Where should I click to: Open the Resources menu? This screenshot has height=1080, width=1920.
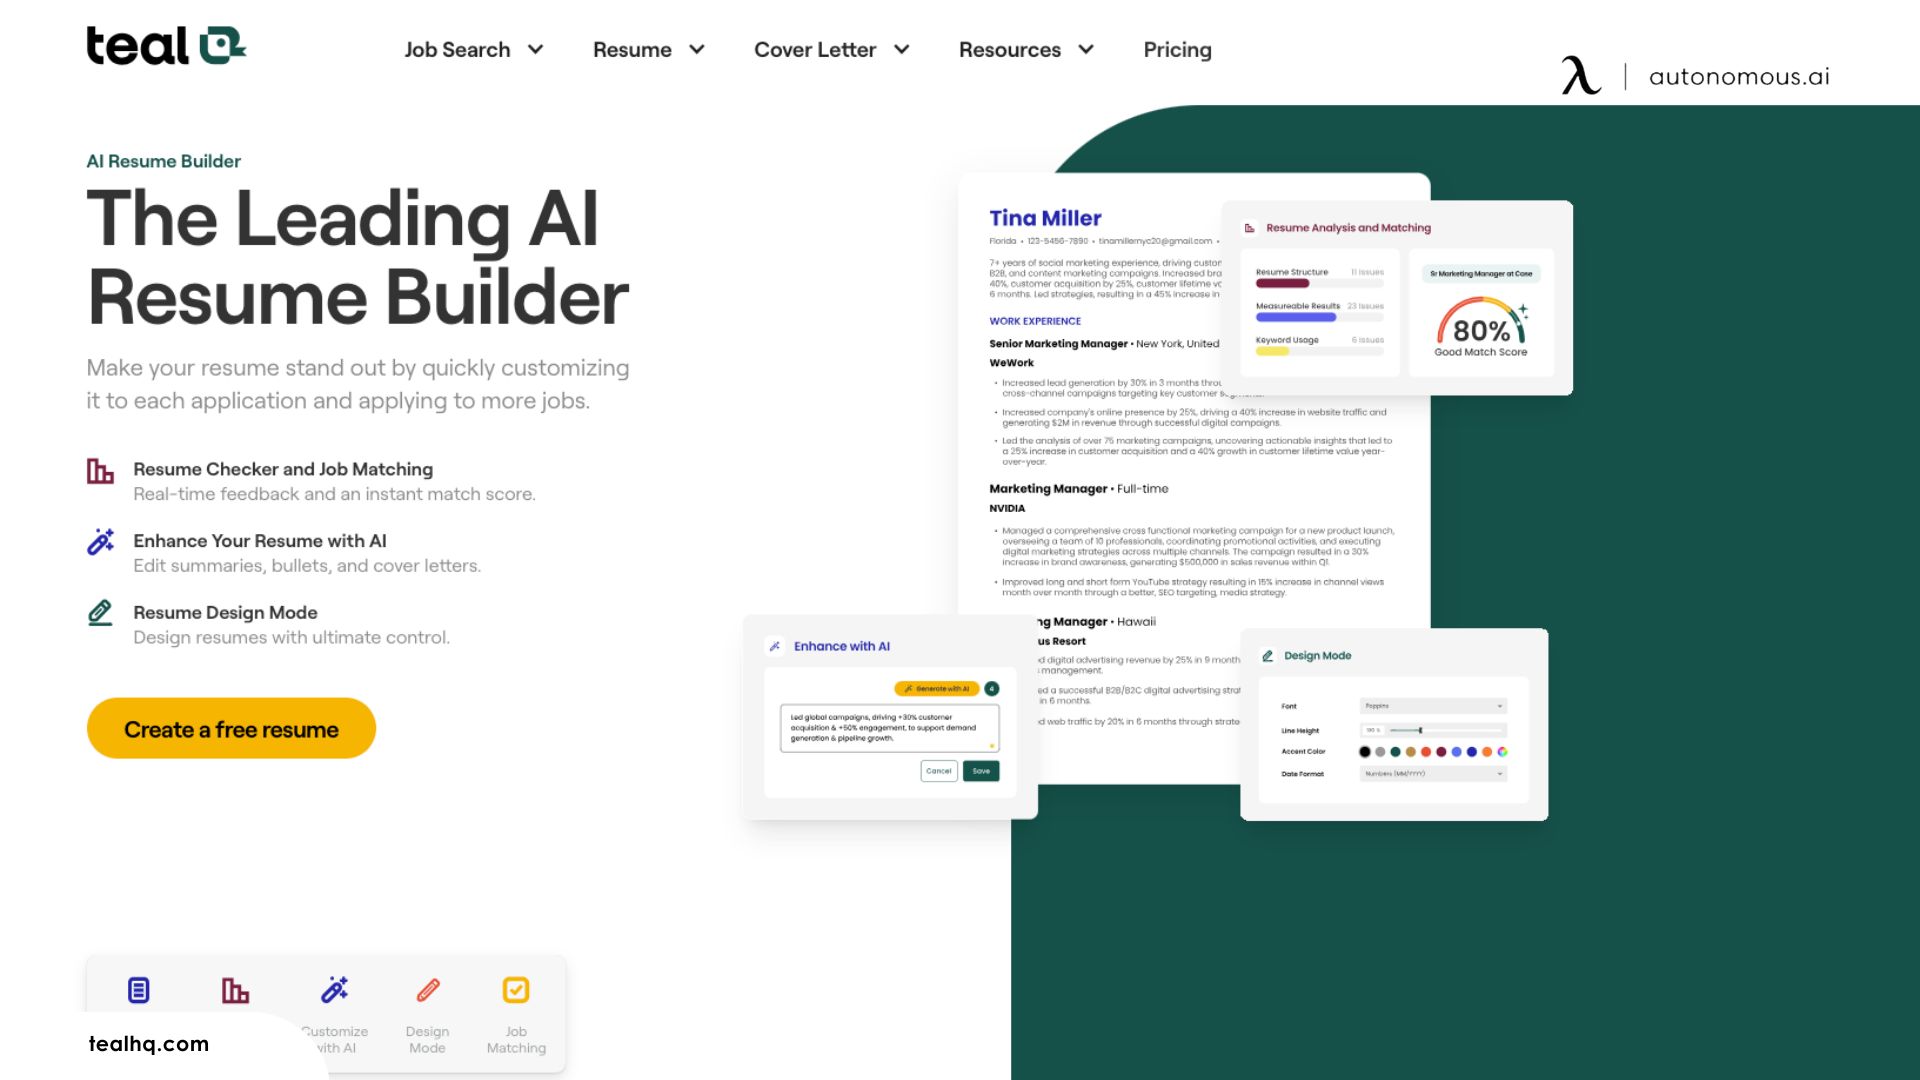[x=1025, y=49]
